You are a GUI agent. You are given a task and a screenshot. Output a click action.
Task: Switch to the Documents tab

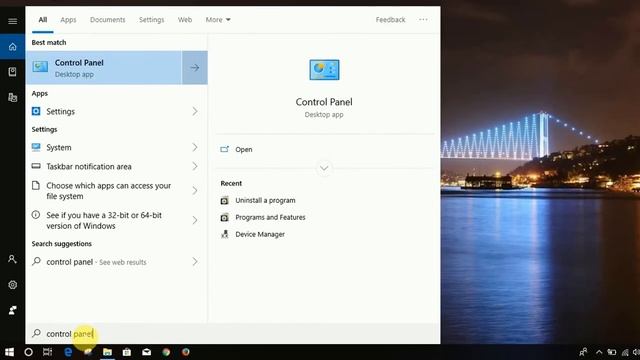(108, 20)
